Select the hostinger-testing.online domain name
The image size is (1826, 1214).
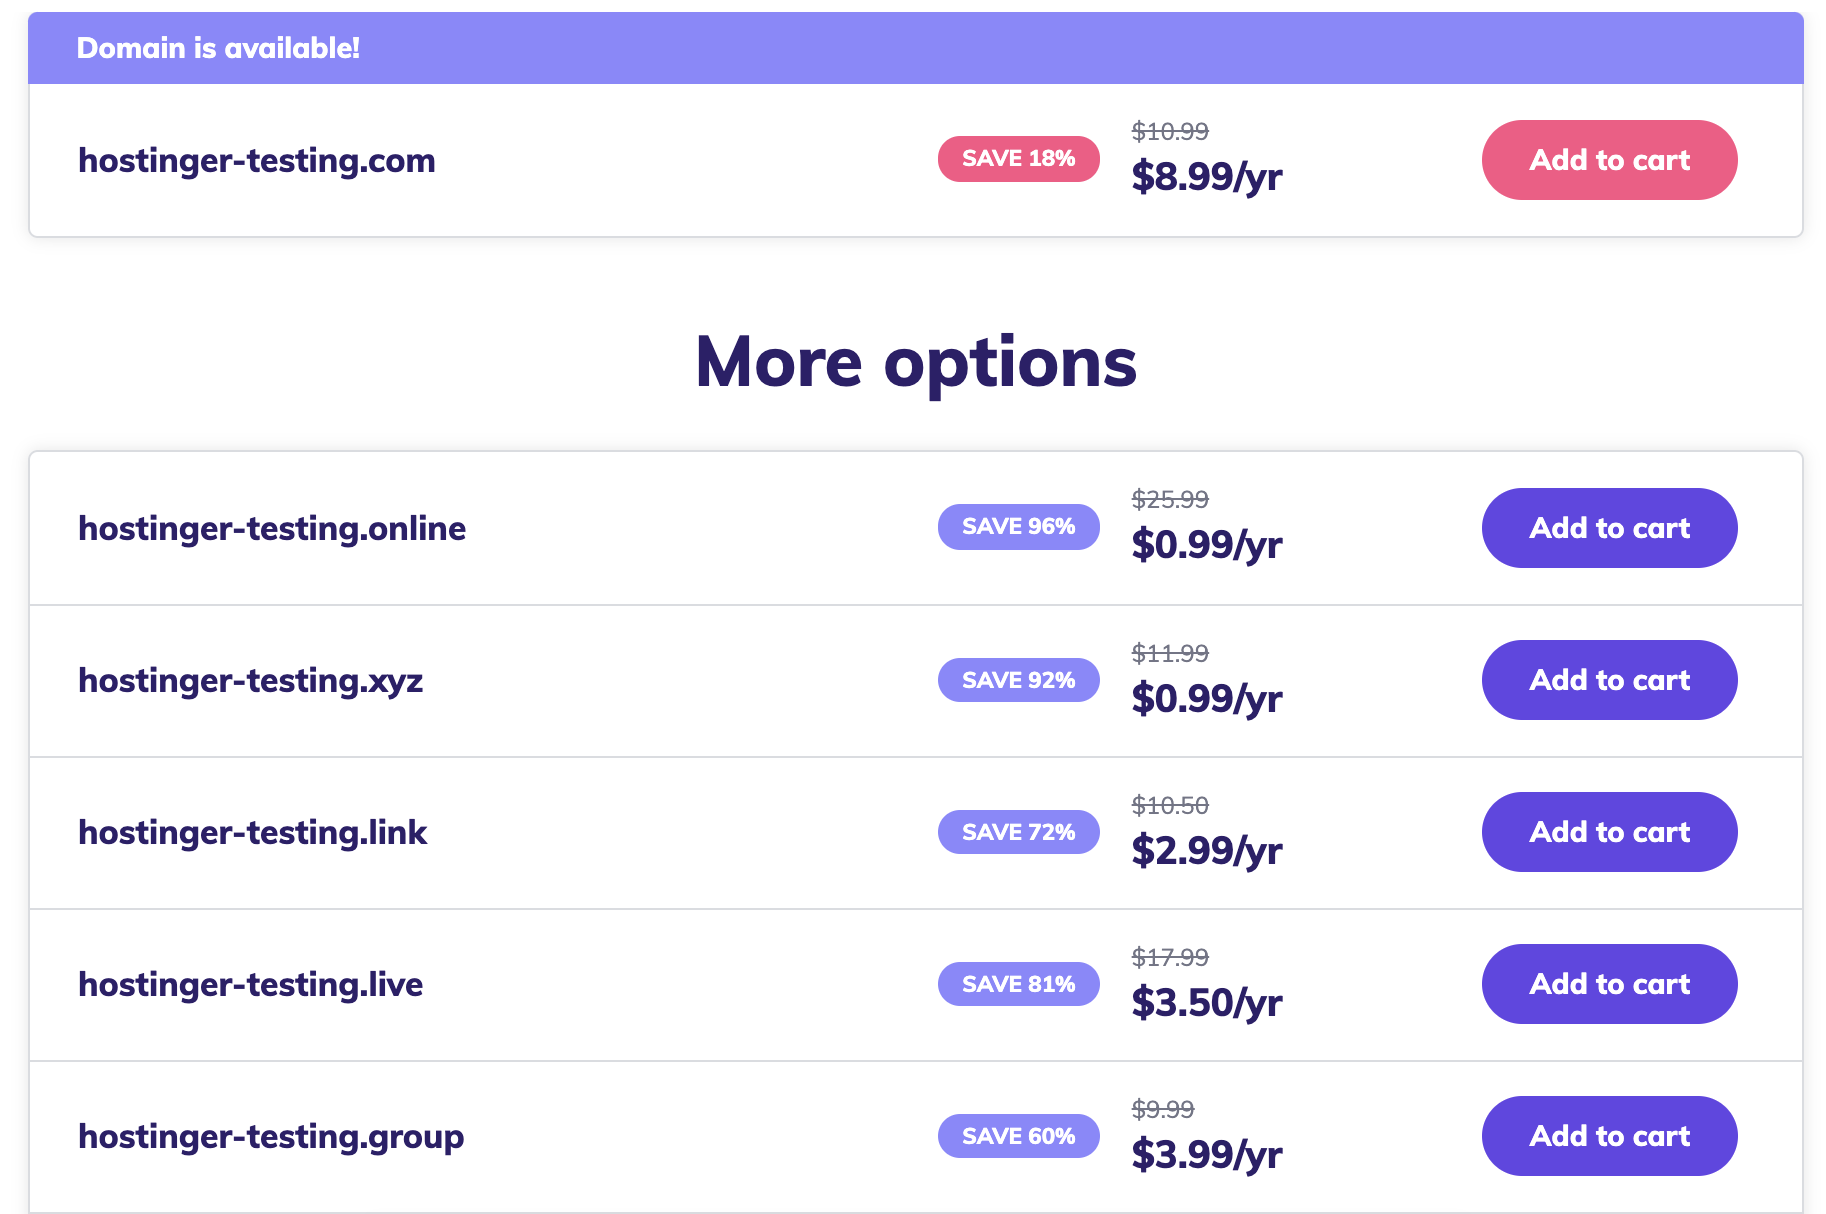pos(272,529)
